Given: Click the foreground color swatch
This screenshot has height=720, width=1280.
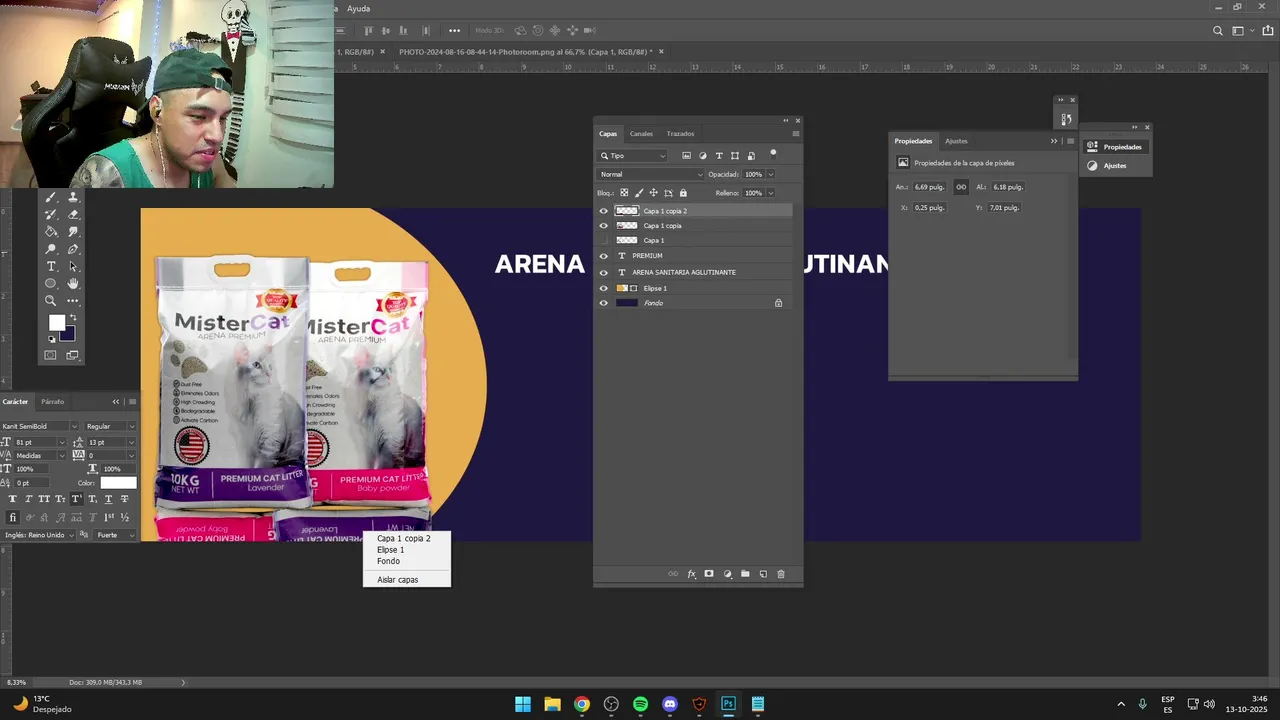Looking at the screenshot, I should coord(56,322).
